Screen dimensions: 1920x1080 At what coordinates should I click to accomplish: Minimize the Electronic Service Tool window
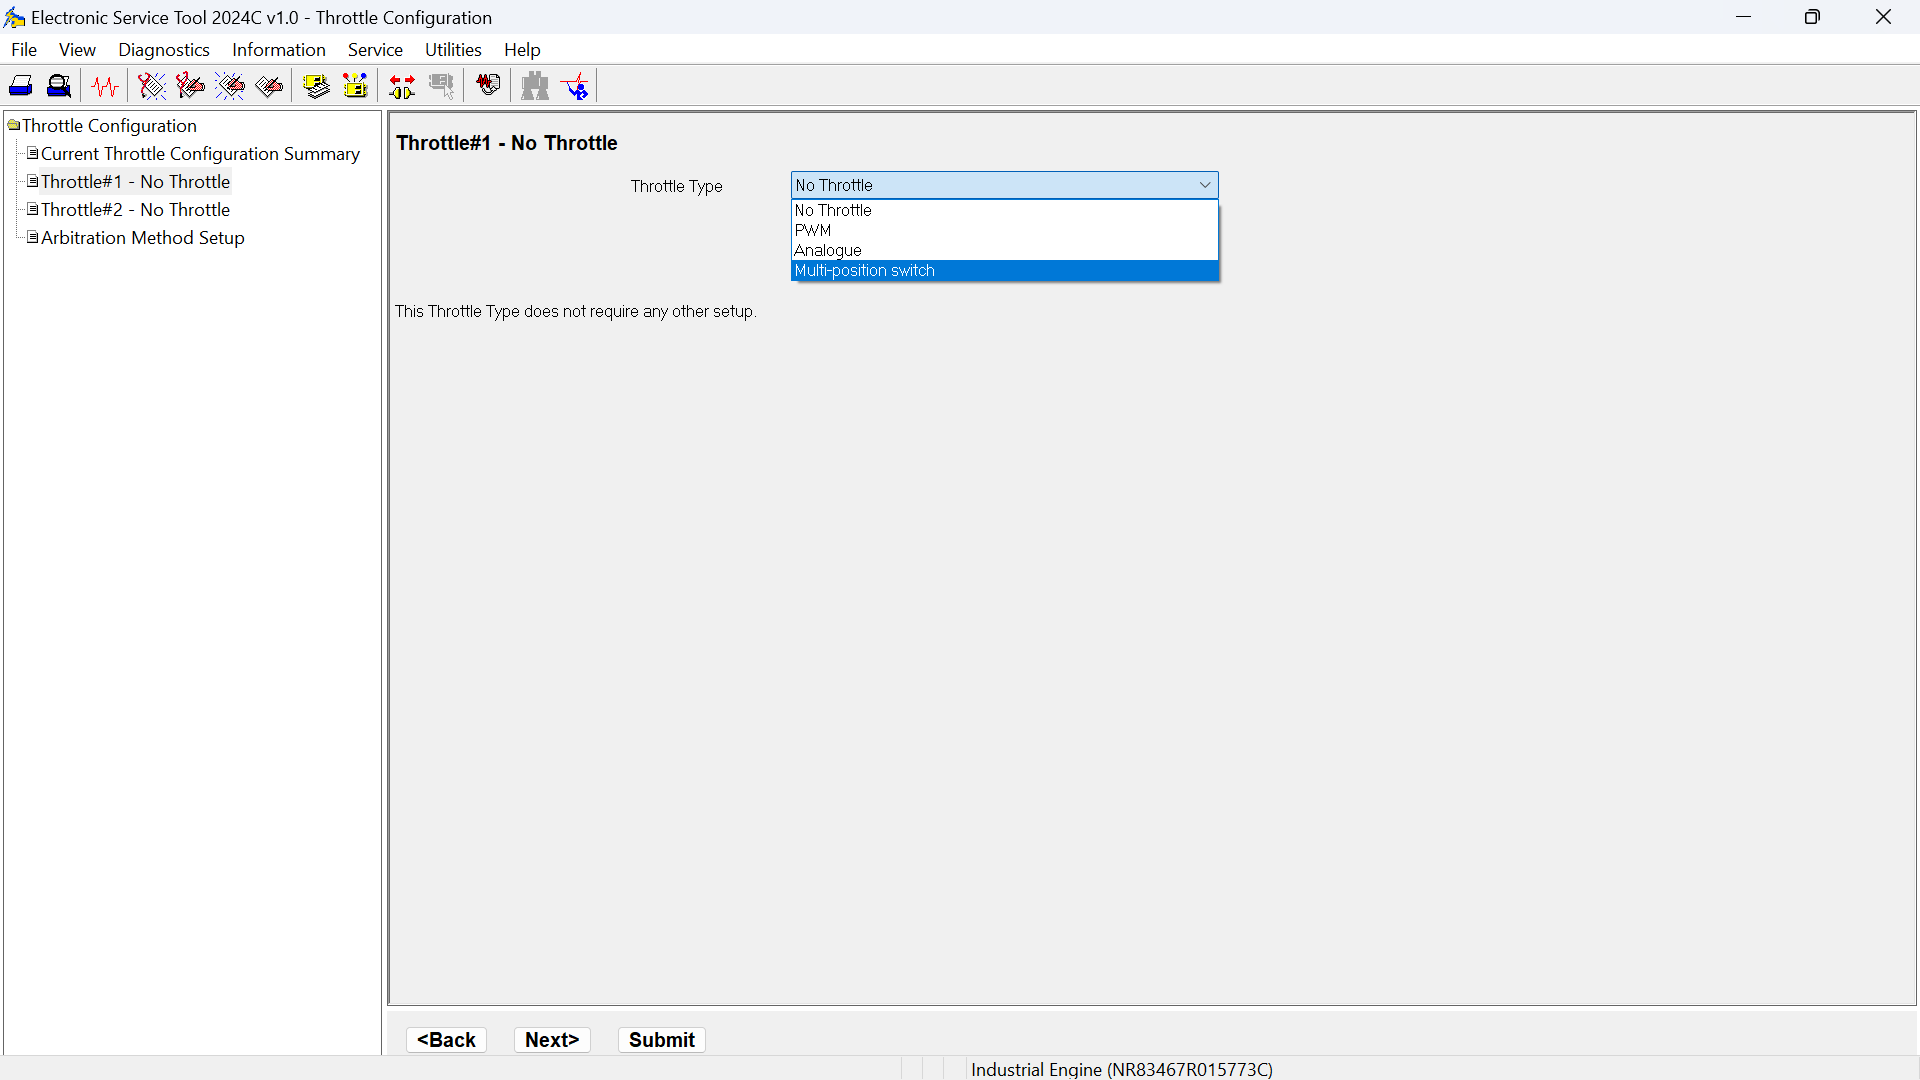click(1744, 17)
